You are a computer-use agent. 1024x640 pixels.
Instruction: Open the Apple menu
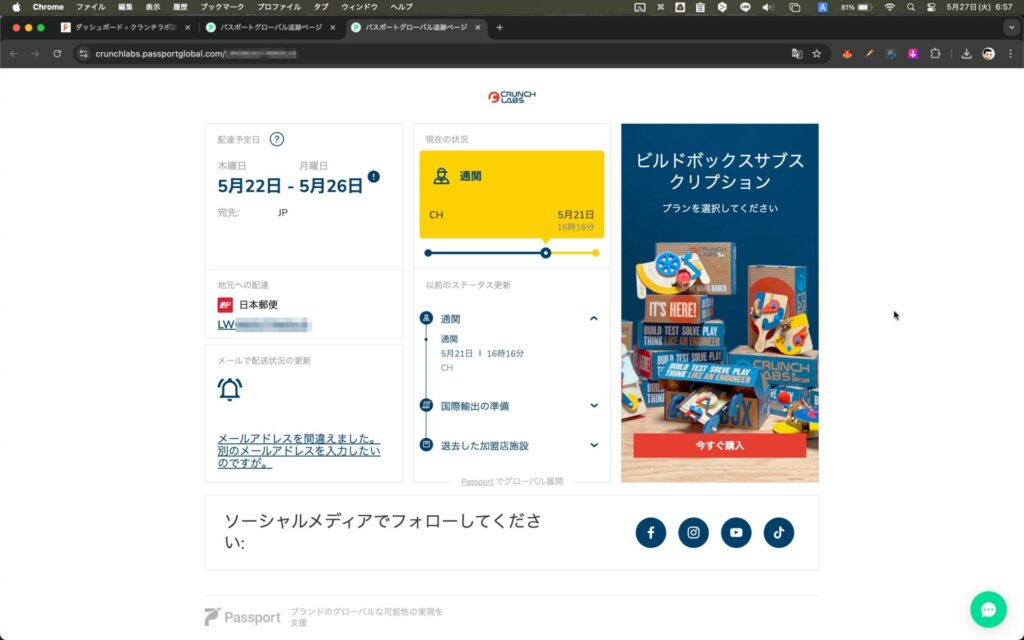16,7
